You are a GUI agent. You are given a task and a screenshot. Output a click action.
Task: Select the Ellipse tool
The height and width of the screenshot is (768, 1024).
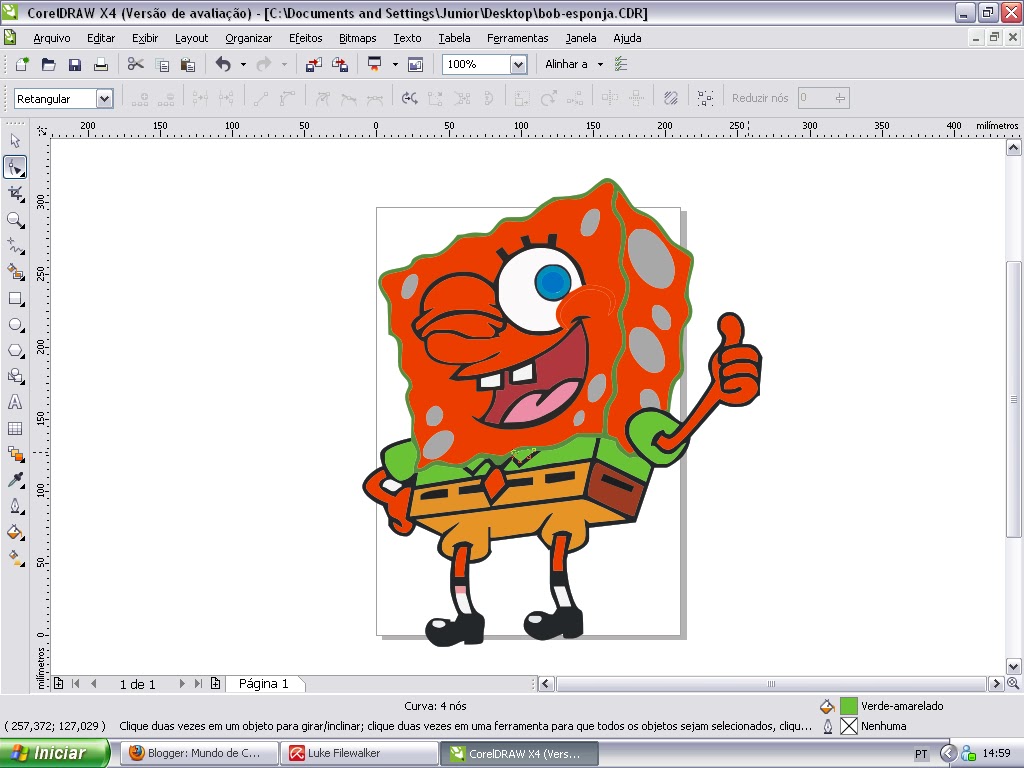click(x=15, y=325)
